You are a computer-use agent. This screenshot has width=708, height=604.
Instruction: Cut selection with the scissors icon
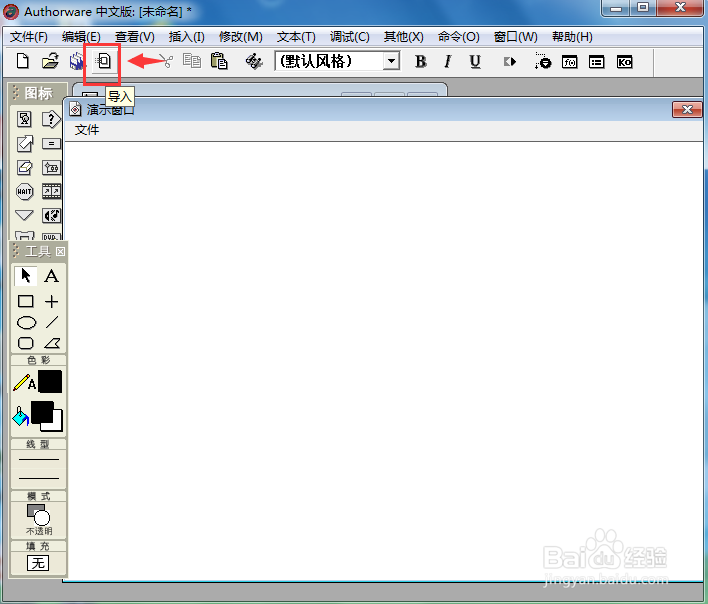pyautogui.click(x=168, y=61)
